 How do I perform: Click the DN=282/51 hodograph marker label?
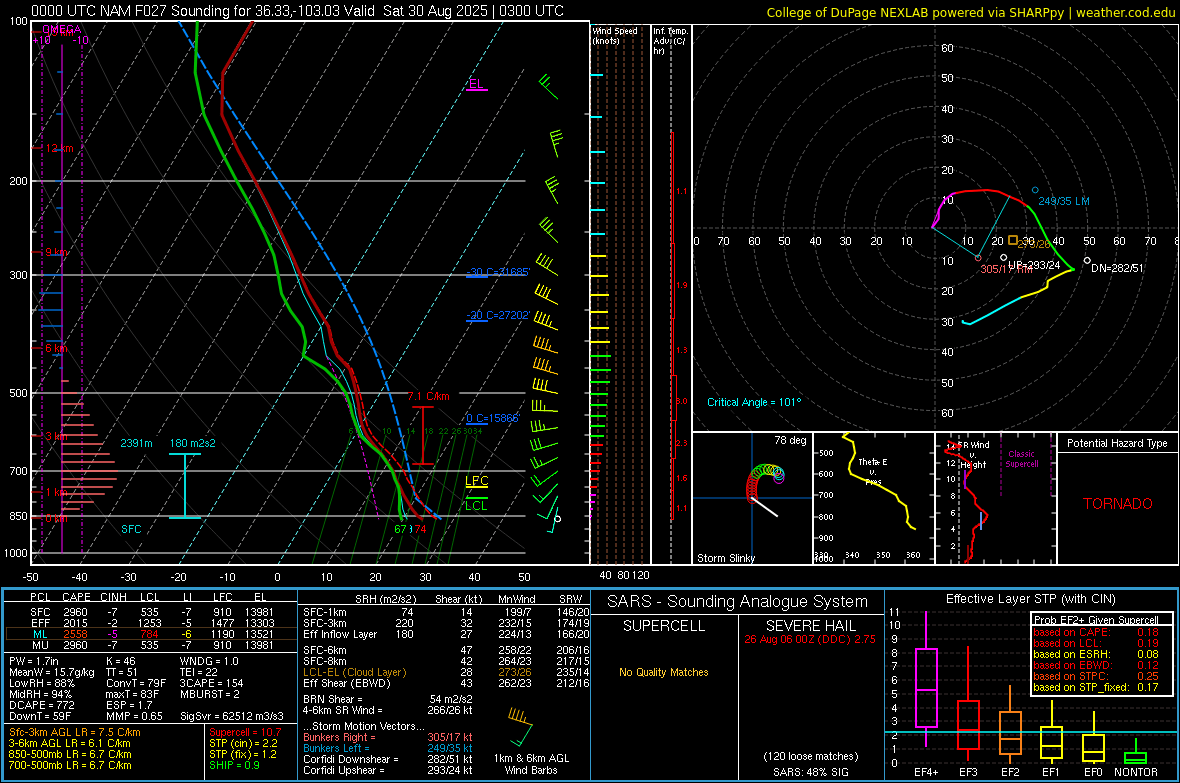point(1117,268)
